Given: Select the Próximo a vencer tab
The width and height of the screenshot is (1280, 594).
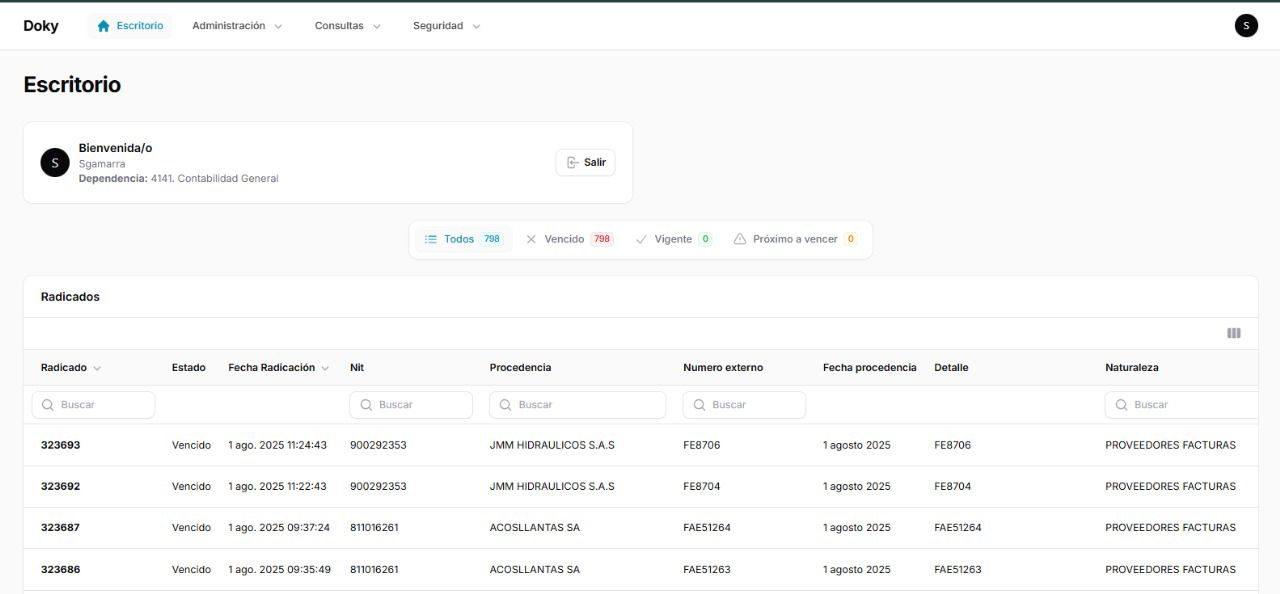Looking at the screenshot, I should [796, 239].
